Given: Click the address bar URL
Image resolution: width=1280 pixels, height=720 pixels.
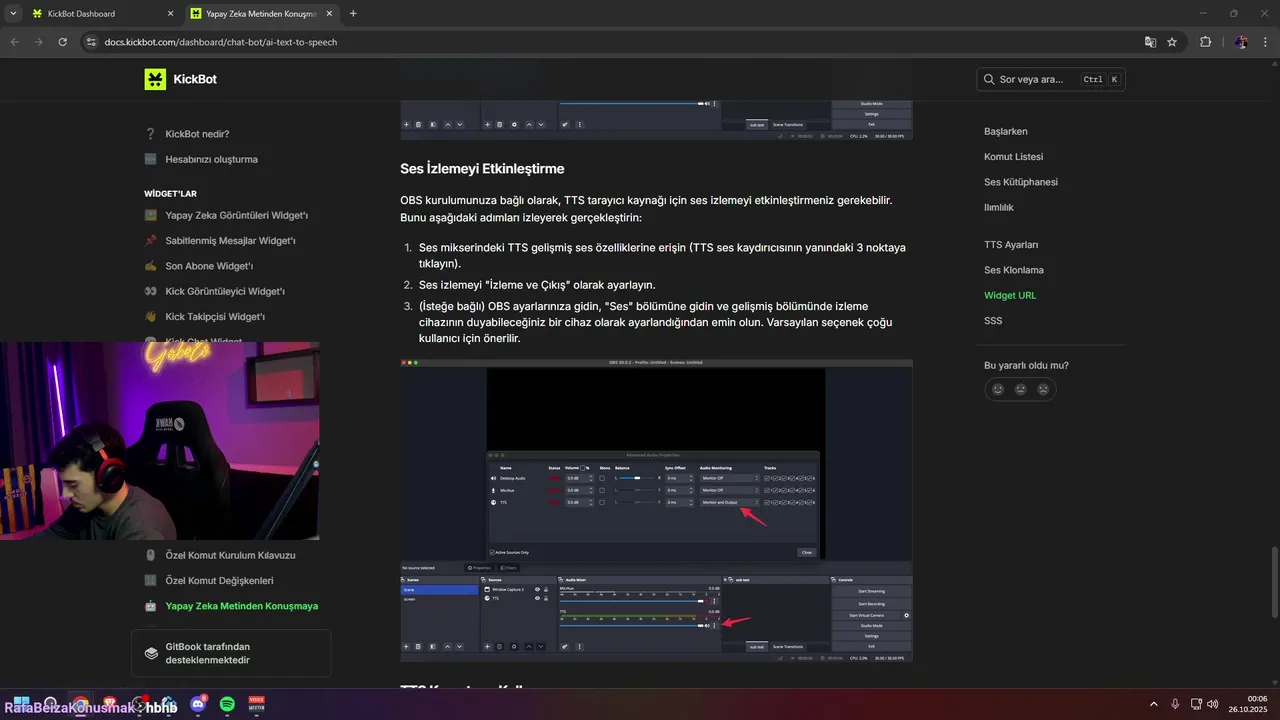Looking at the screenshot, I should click(221, 42).
